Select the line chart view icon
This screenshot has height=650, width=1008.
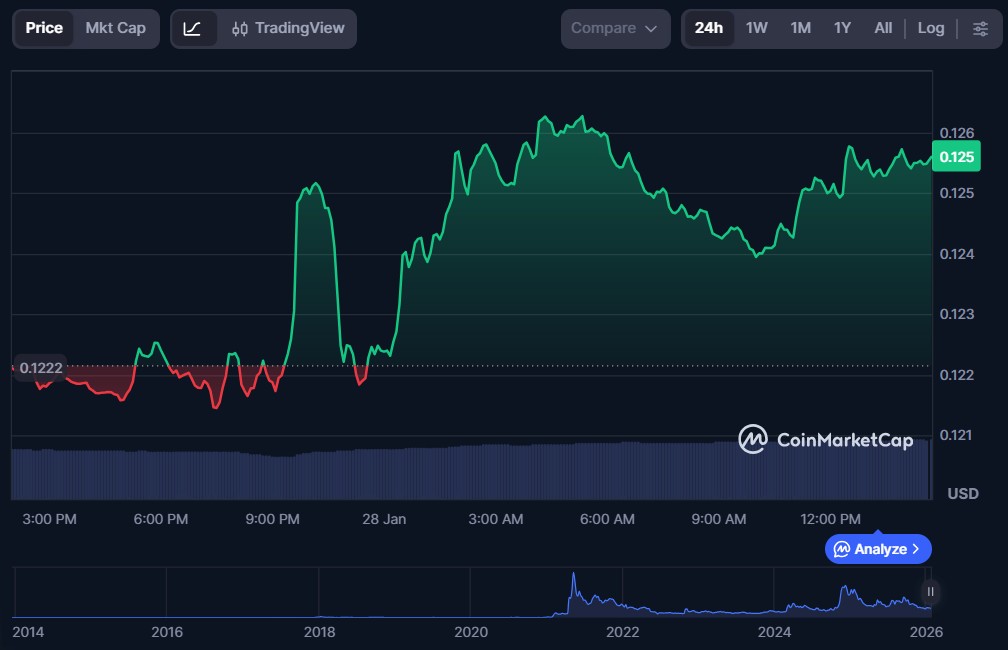pyautogui.click(x=193, y=28)
